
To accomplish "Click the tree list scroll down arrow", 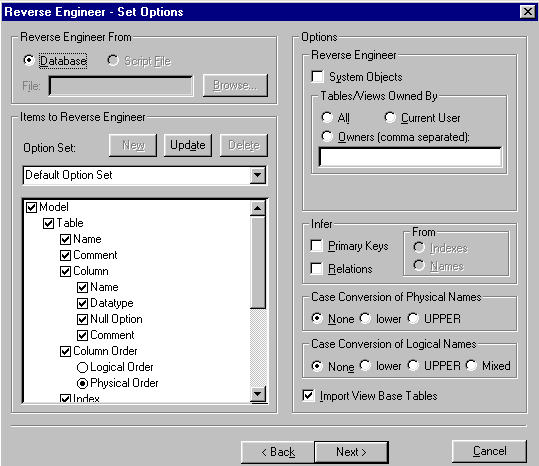I will (257, 394).
